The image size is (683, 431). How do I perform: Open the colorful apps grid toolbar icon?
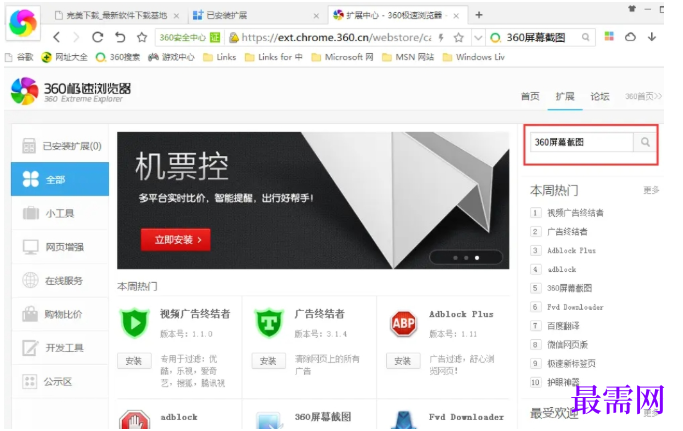click(x=609, y=37)
